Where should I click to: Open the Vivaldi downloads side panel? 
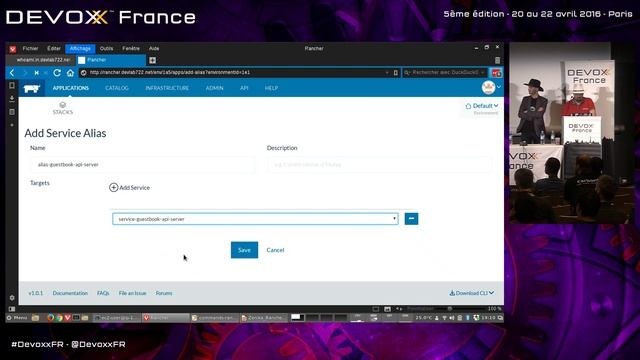(x=12, y=98)
